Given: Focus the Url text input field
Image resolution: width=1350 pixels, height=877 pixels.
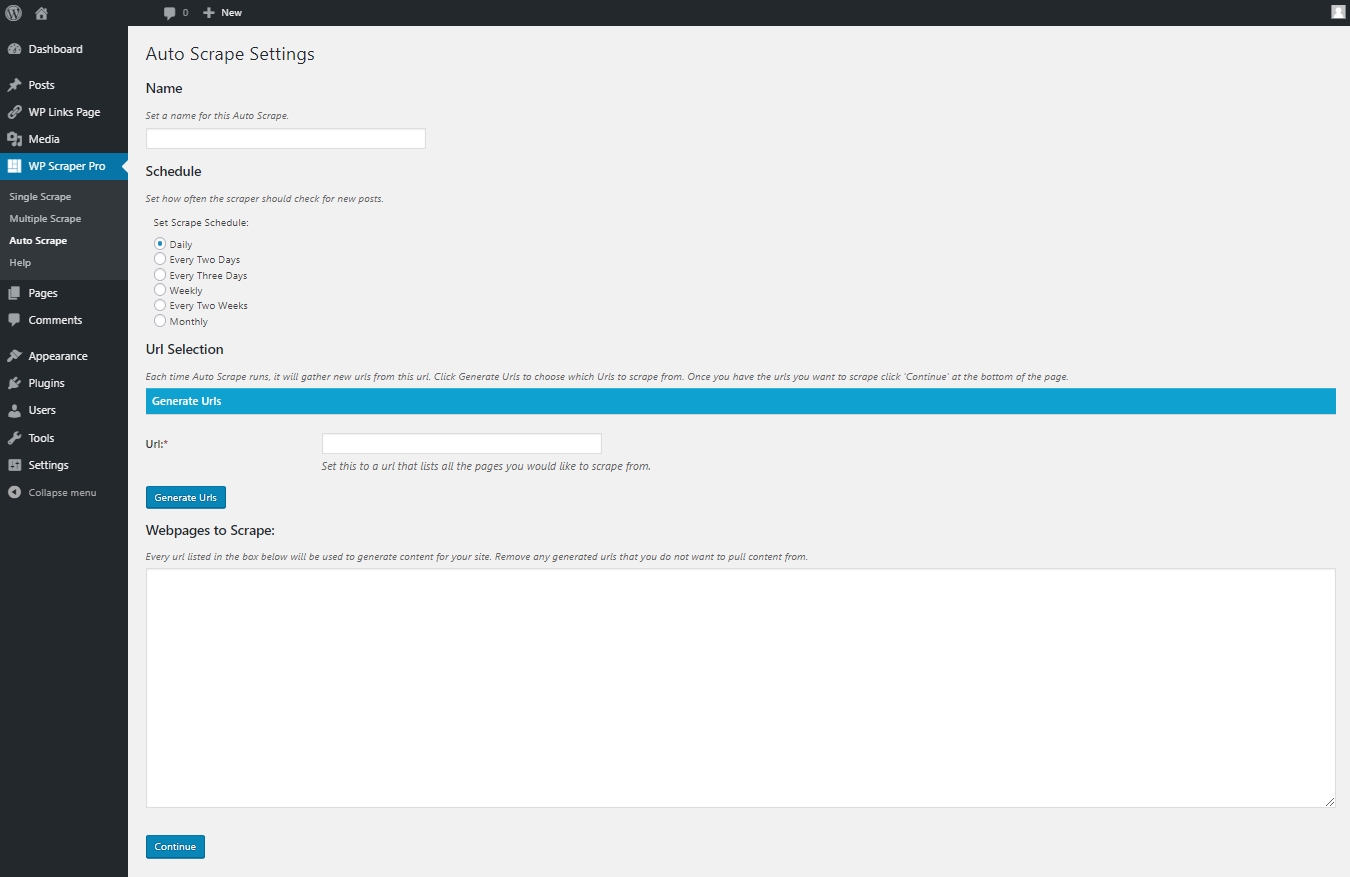Looking at the screenshot, I should (x=462, y=443).
